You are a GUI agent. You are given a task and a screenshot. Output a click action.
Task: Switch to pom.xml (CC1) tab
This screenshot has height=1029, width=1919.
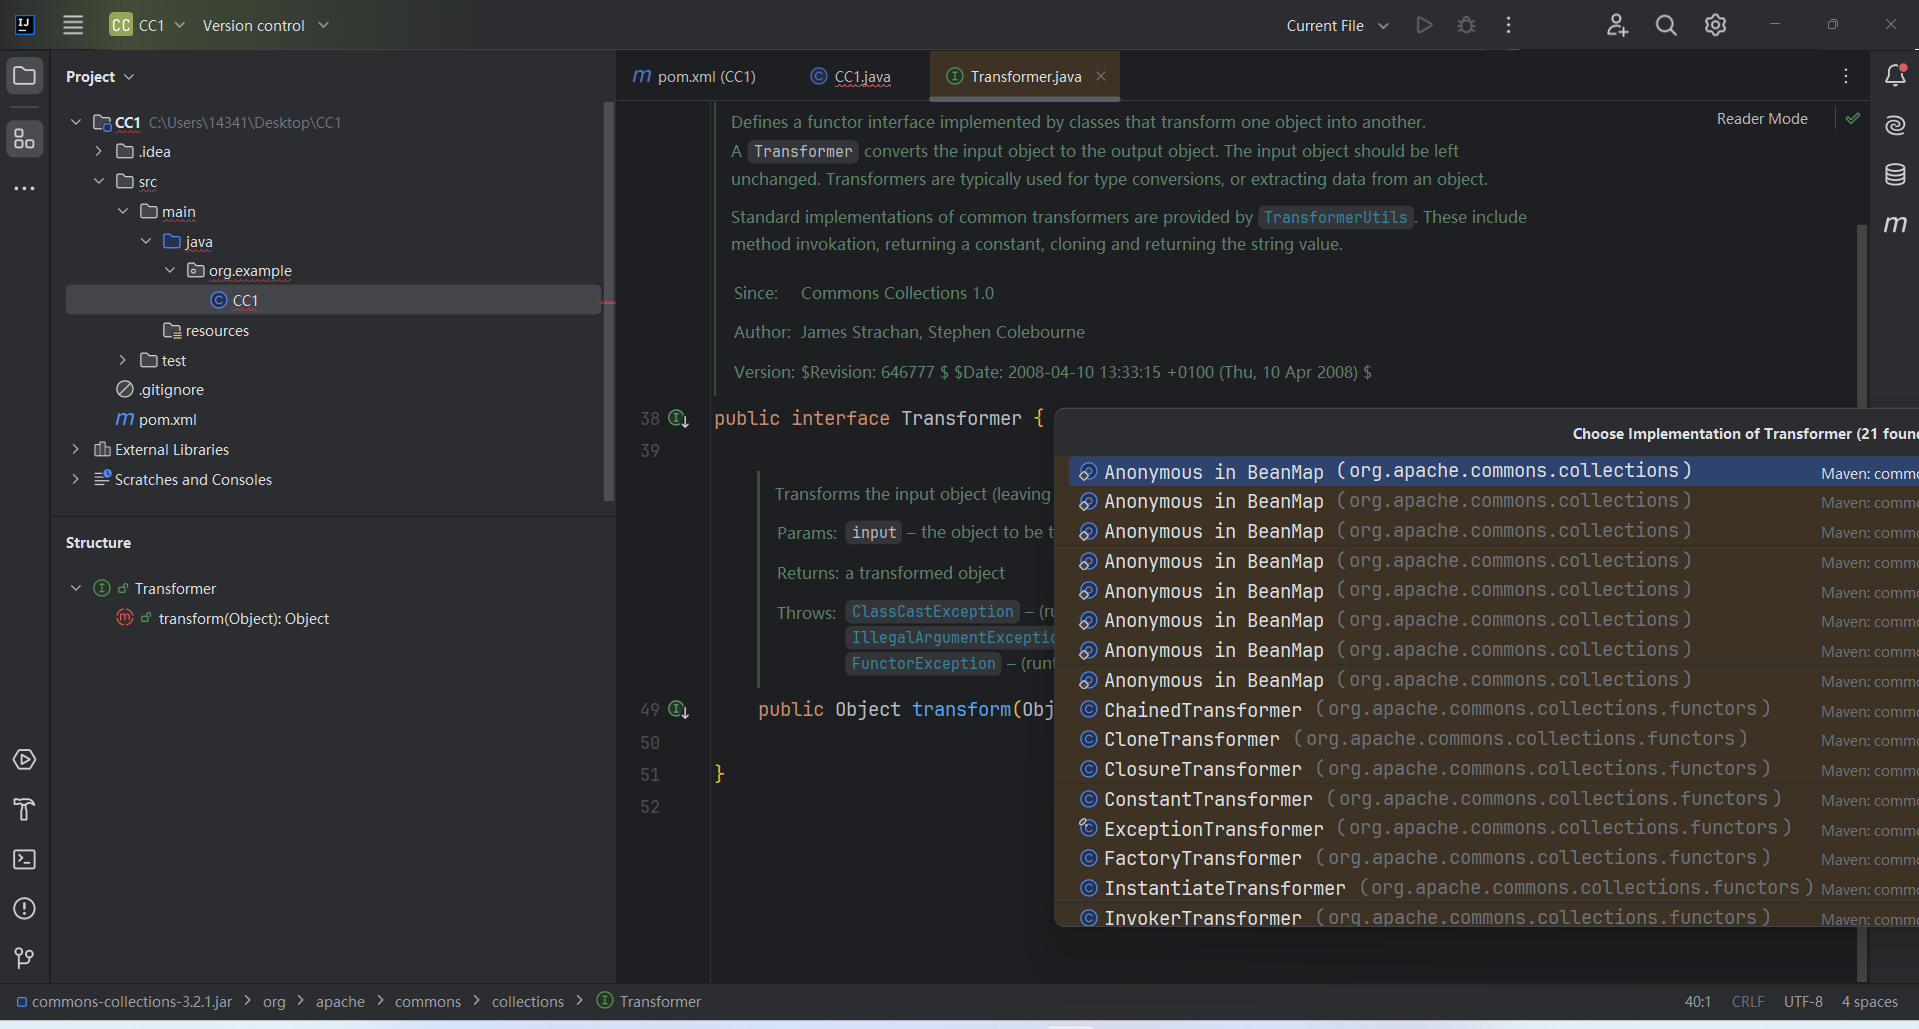pyautogui.click(x=695, y=76)
